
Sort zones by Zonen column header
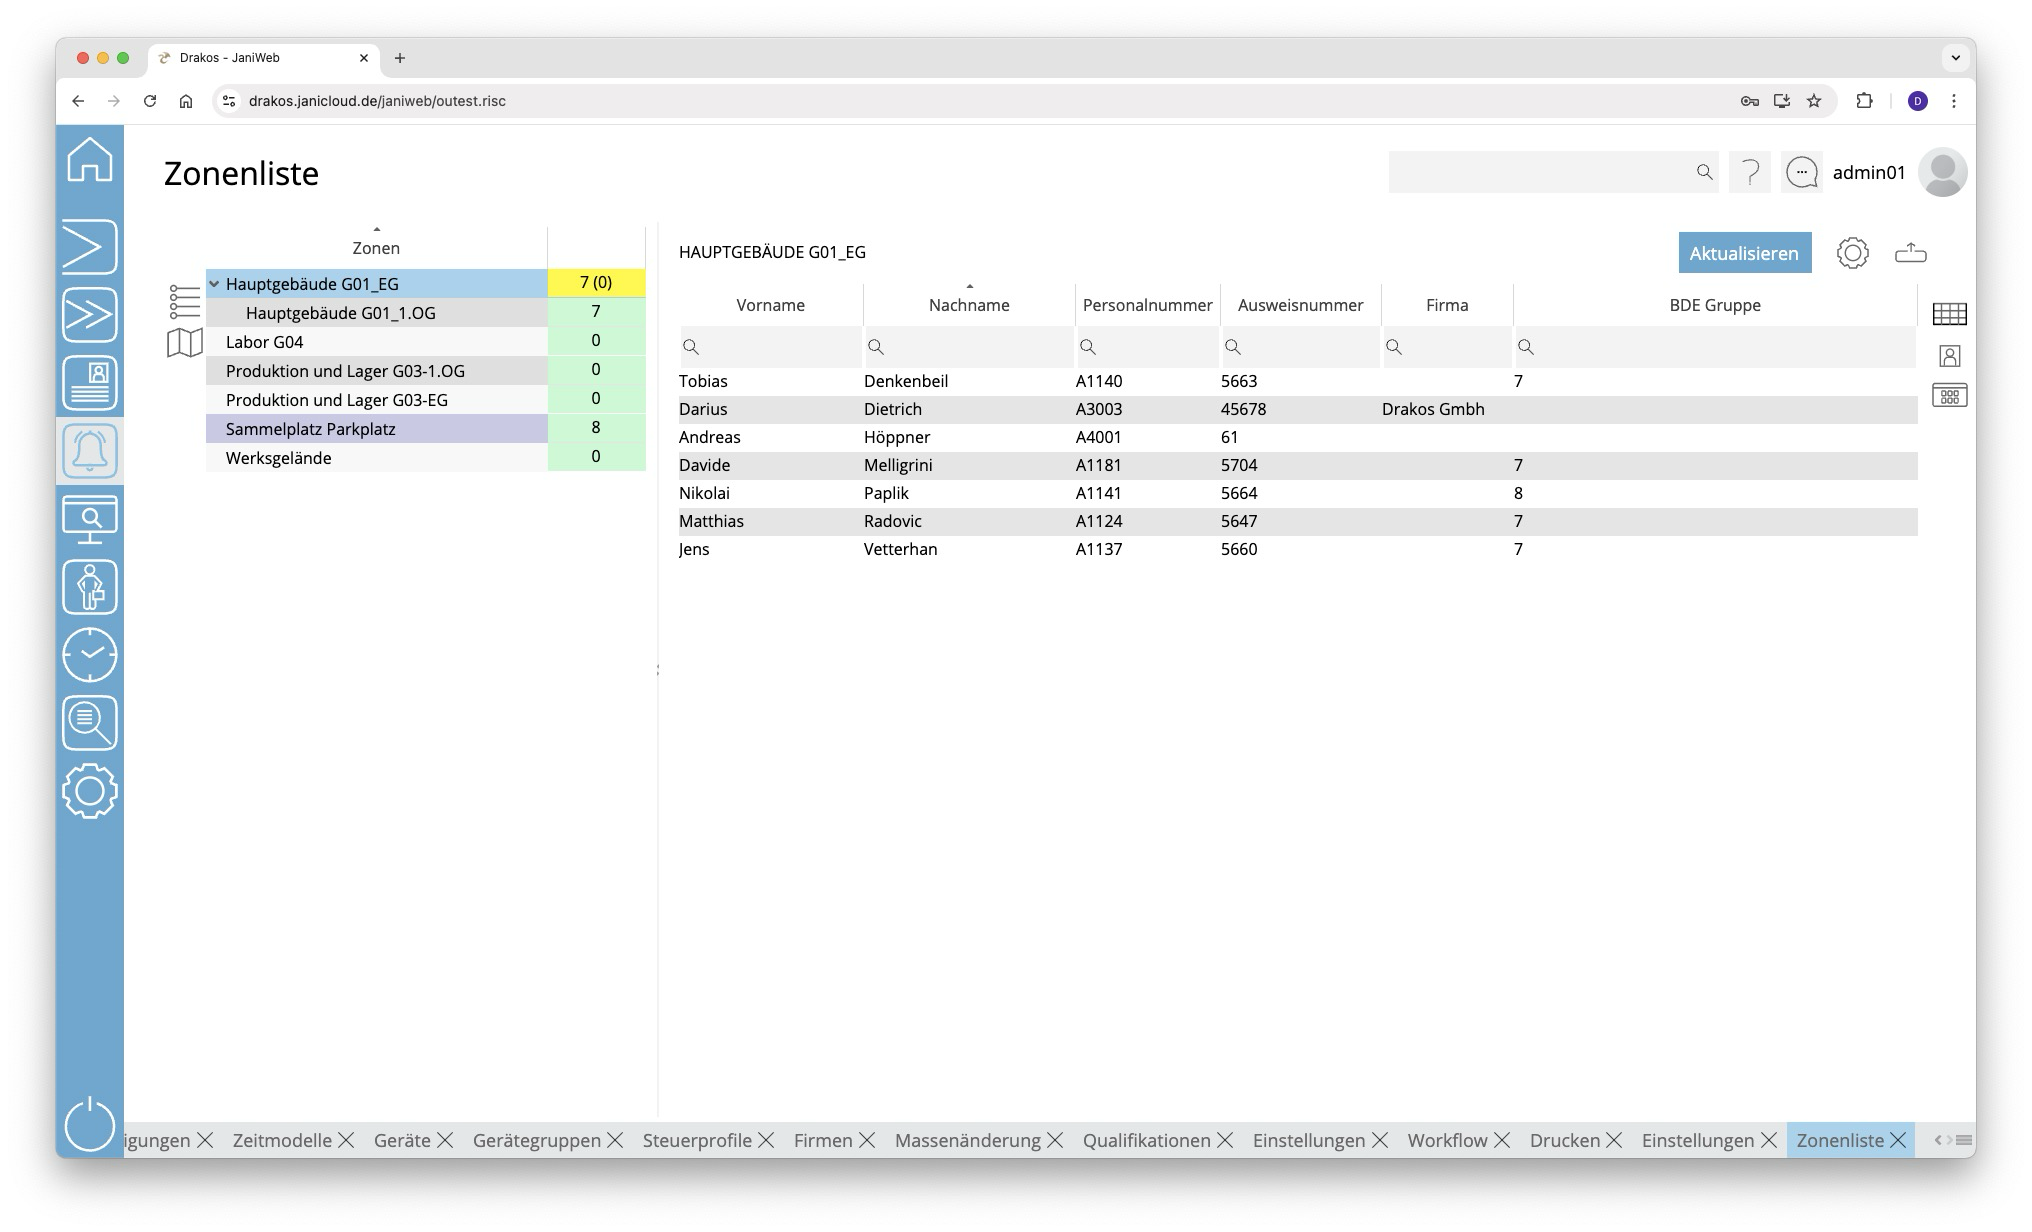(376, 248)
